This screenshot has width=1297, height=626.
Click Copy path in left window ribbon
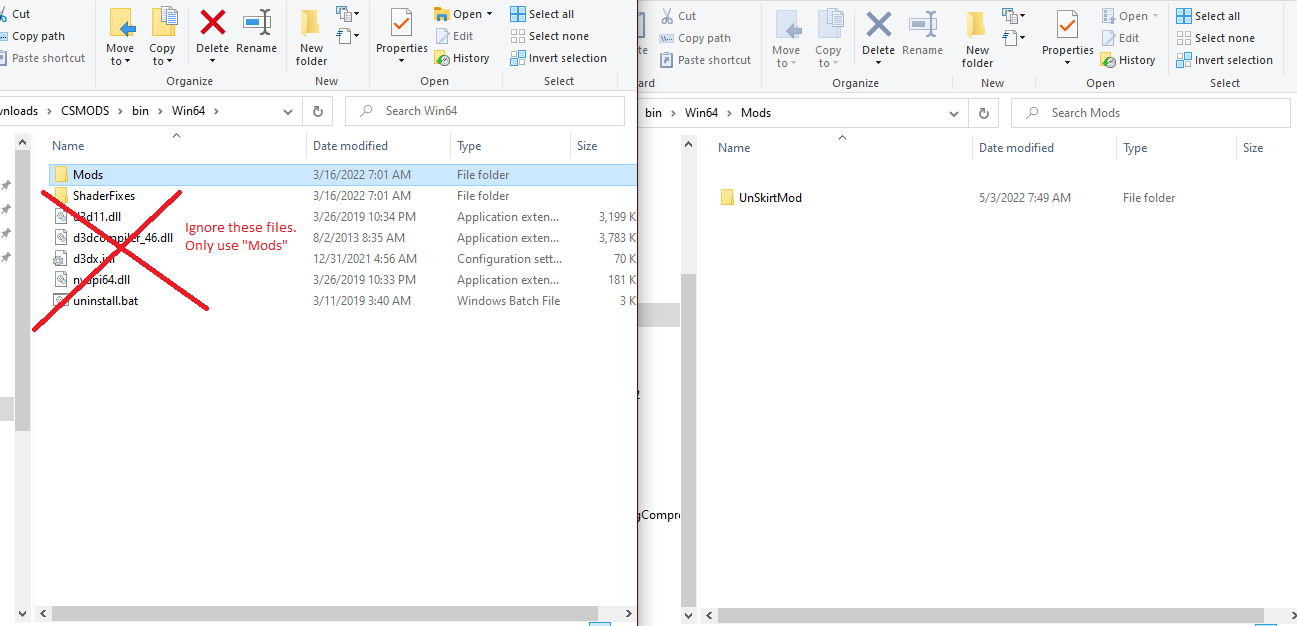[32, 36]
